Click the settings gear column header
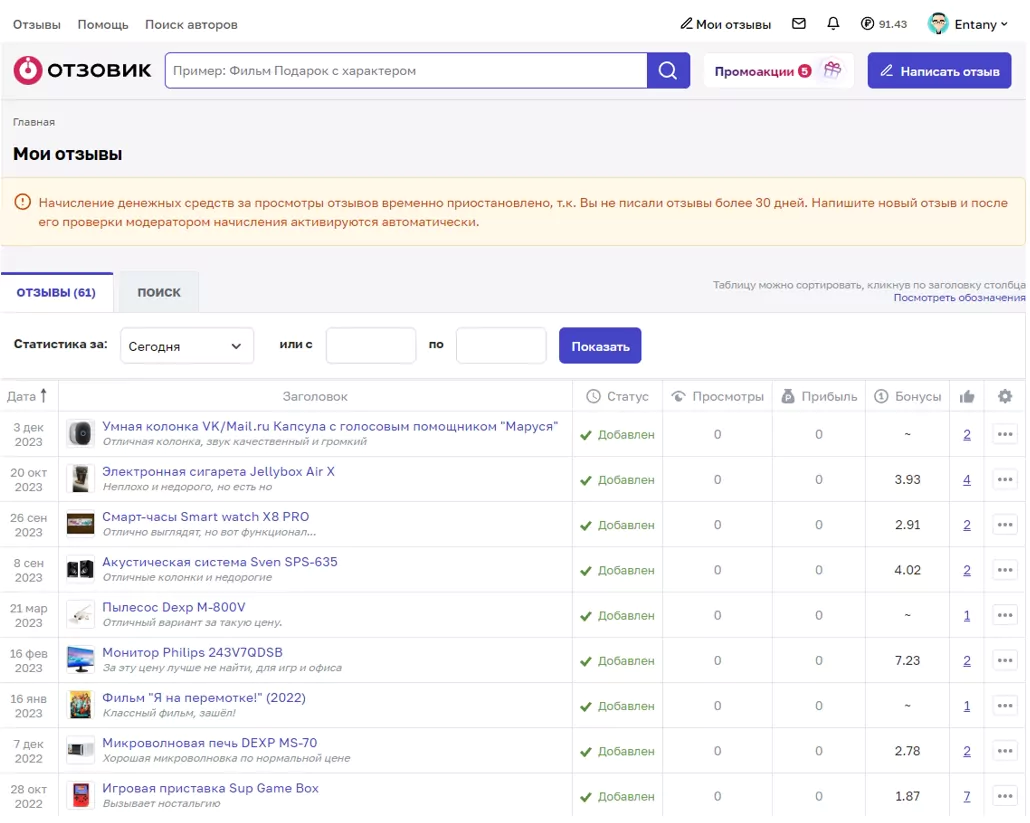Viewport: 1030px width, 823px height. (1005, 396)
